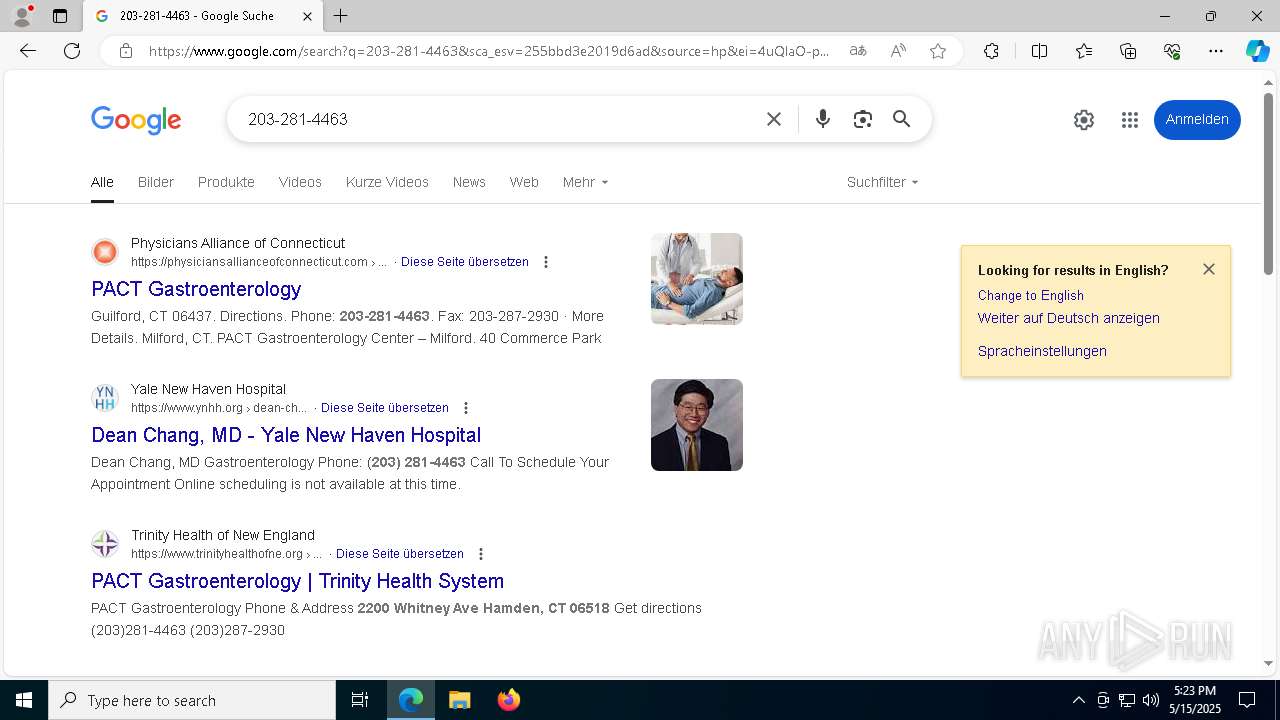Open Windows Start menu
Screen dimensions: 1280x720
pos(24,700)
